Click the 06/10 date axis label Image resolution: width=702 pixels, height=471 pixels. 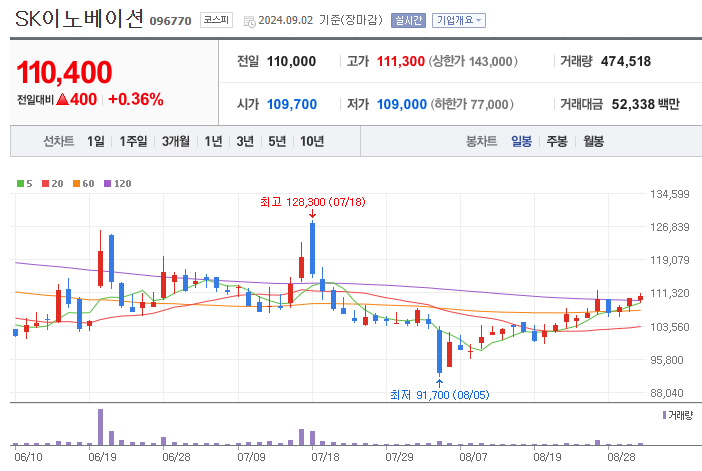click(x=28, y=457)
